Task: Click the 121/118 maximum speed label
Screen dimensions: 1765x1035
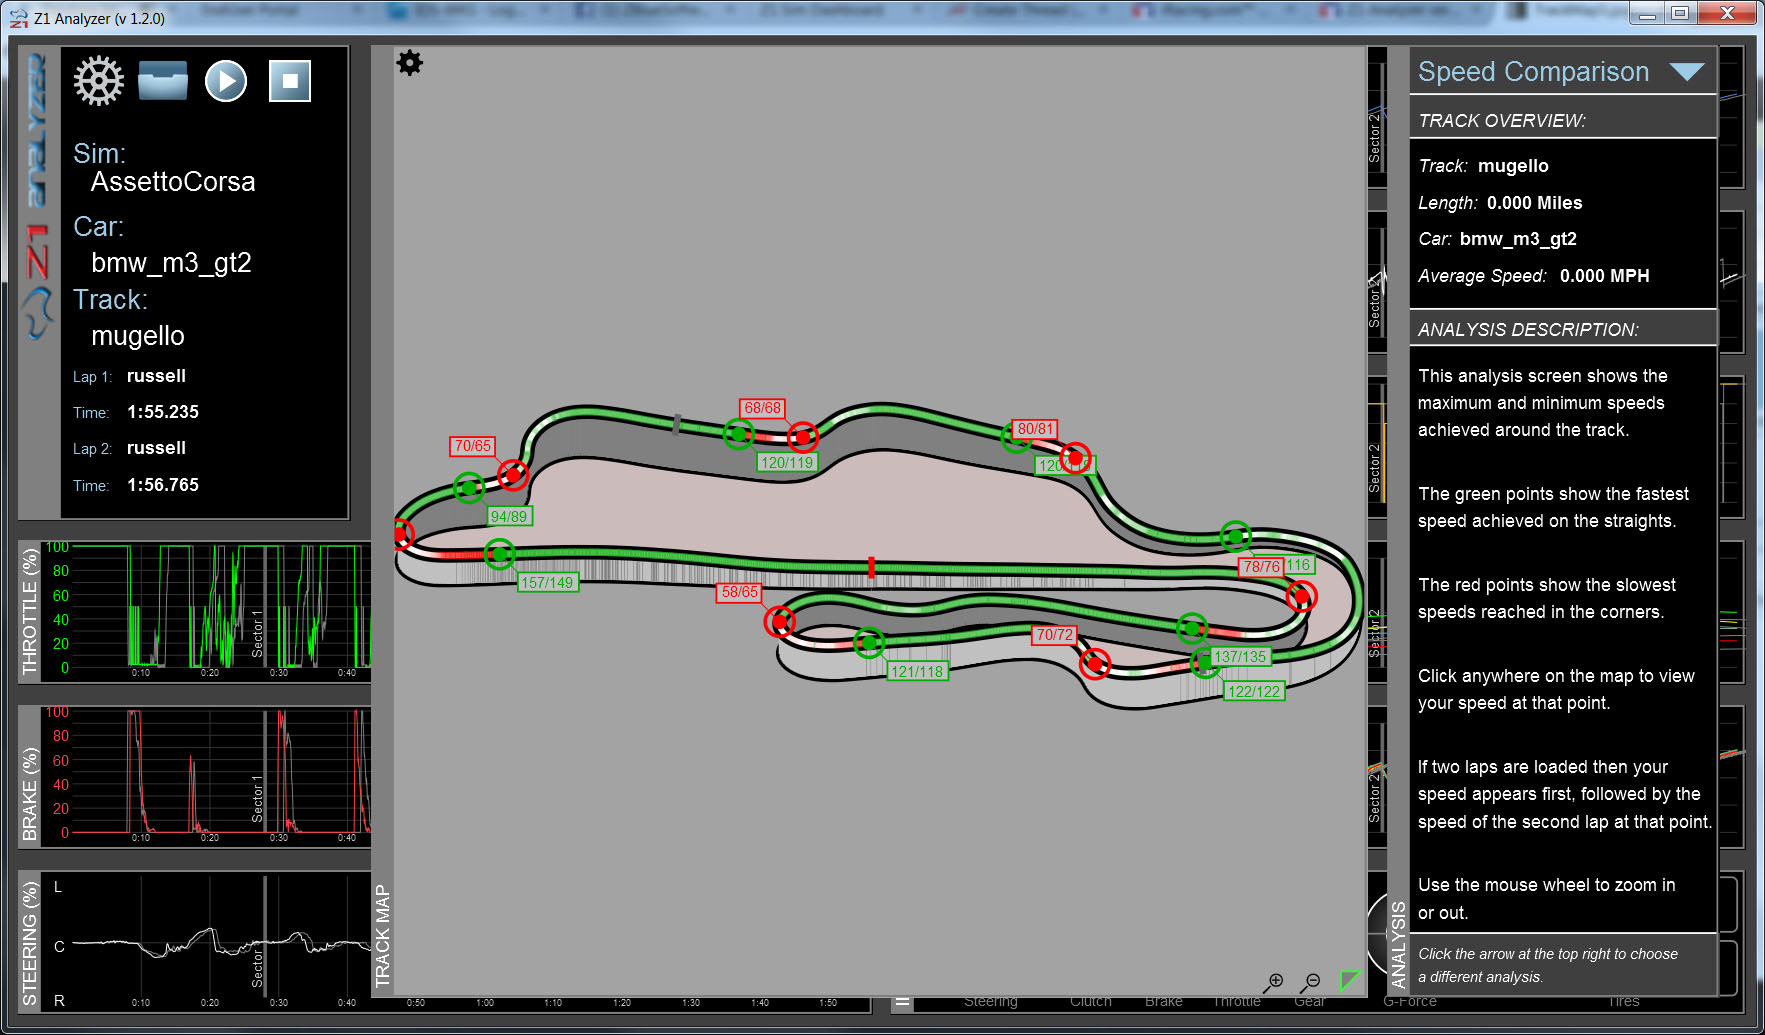Action: (917, 671)
